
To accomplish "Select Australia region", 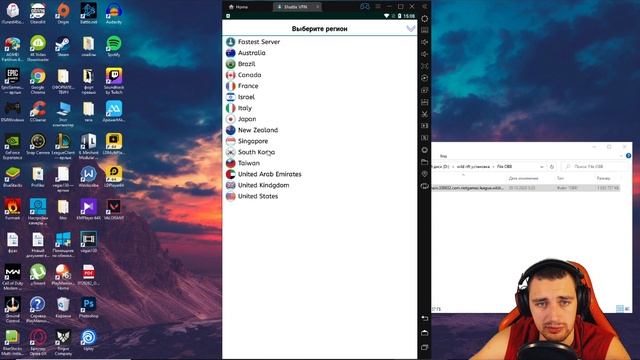I will [x=320, y=53].
